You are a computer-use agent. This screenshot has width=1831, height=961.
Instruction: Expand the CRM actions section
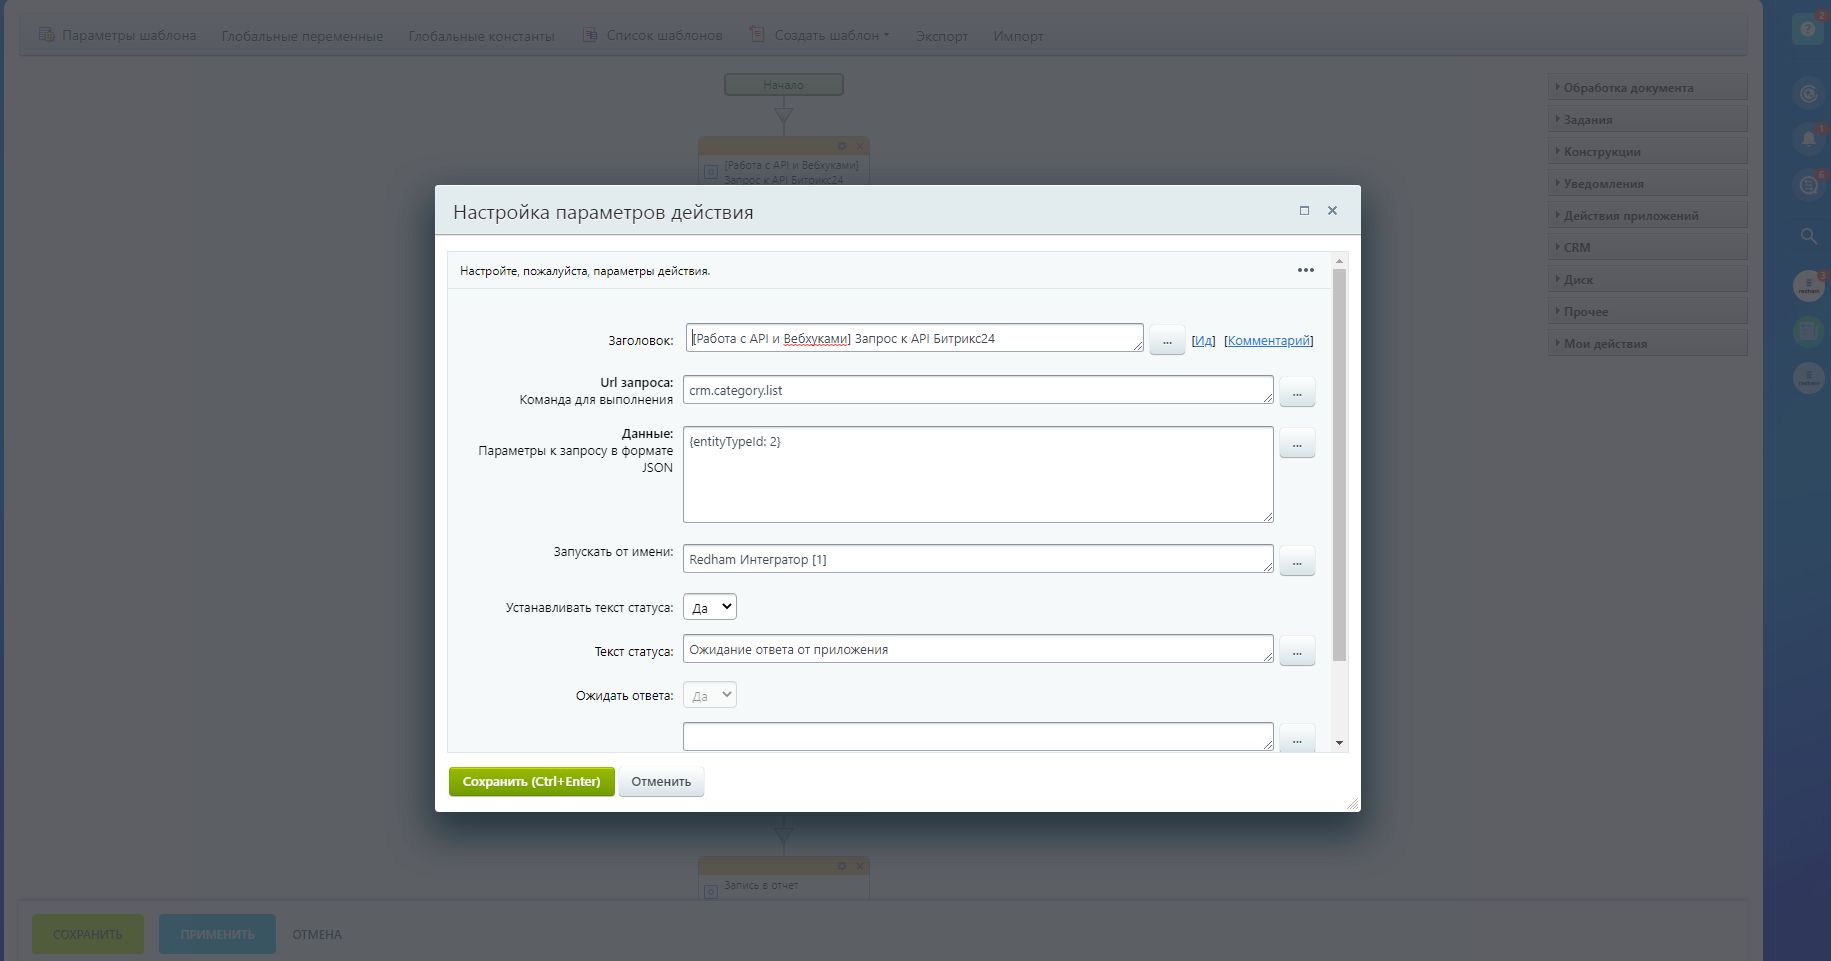pos(1576,247)
